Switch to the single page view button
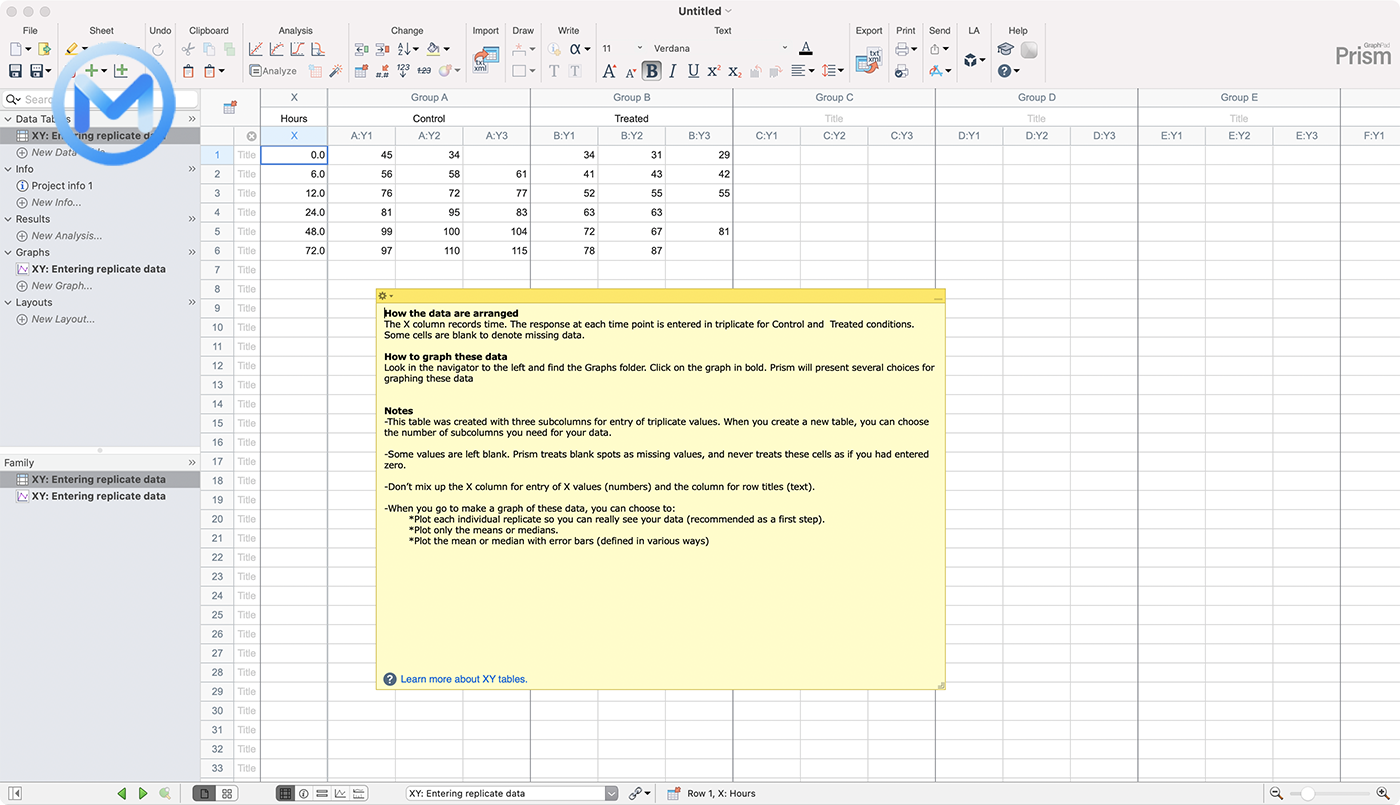Screen dimensions: 1400x805 (204, 793)
